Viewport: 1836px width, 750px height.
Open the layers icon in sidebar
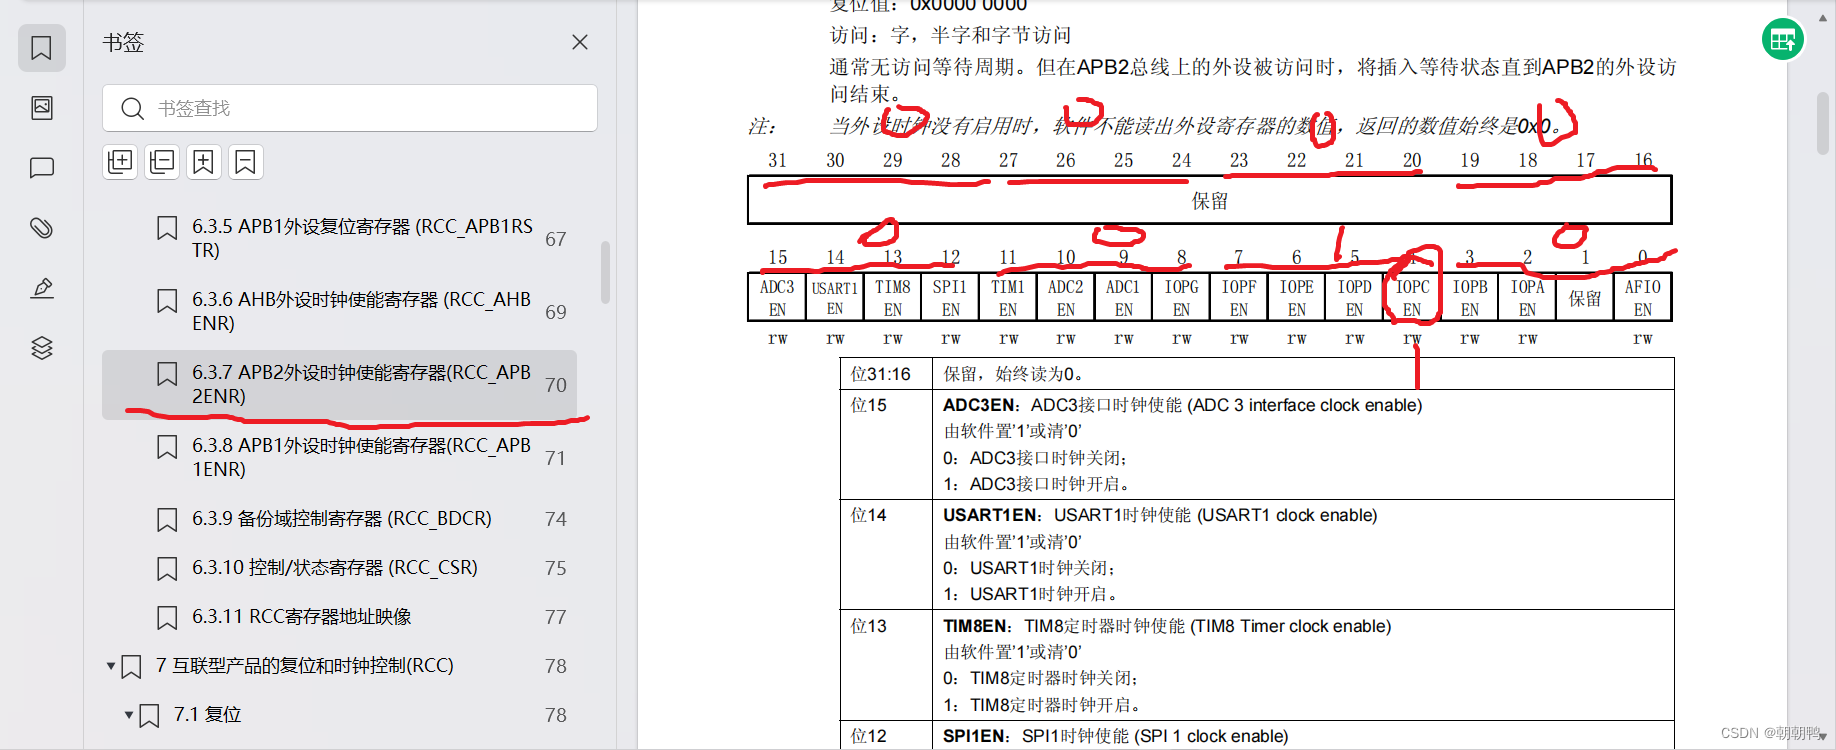pyautogui.click(x=41, y=348)
